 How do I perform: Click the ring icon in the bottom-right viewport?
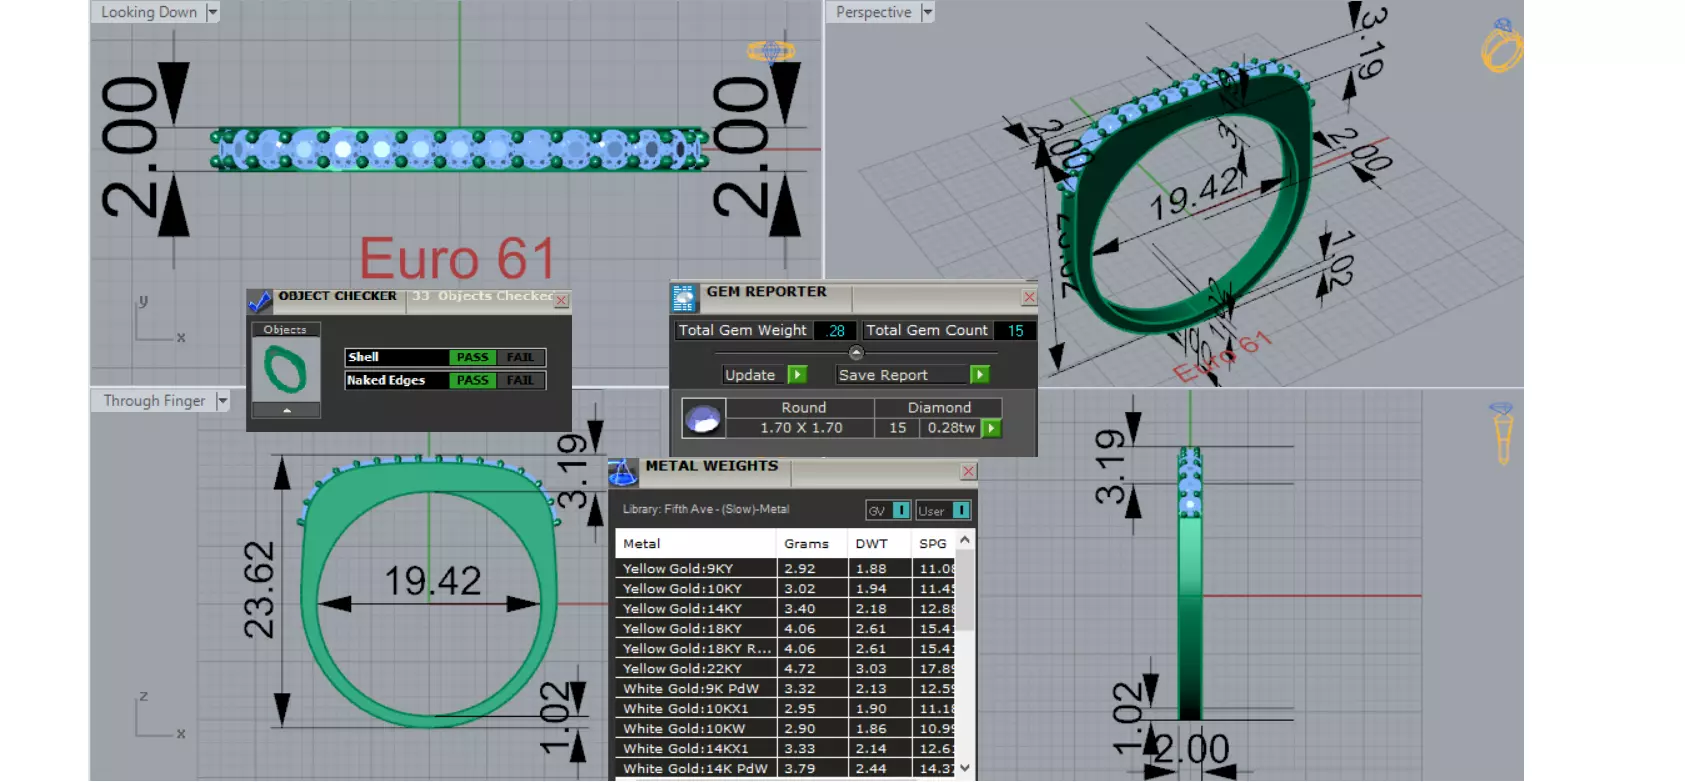coord(1502,434)
